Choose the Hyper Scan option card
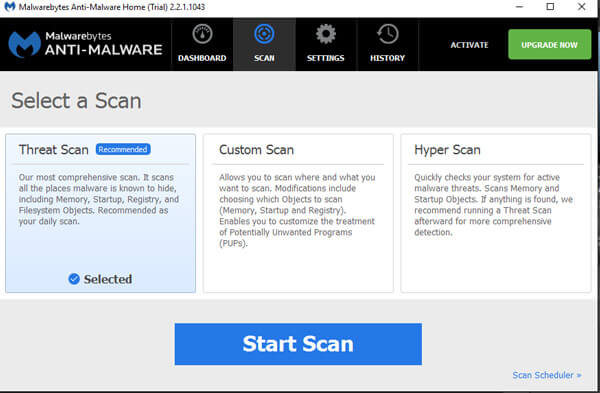The height and width of the screenshot is (393, 600). click(x=496, y=213)
